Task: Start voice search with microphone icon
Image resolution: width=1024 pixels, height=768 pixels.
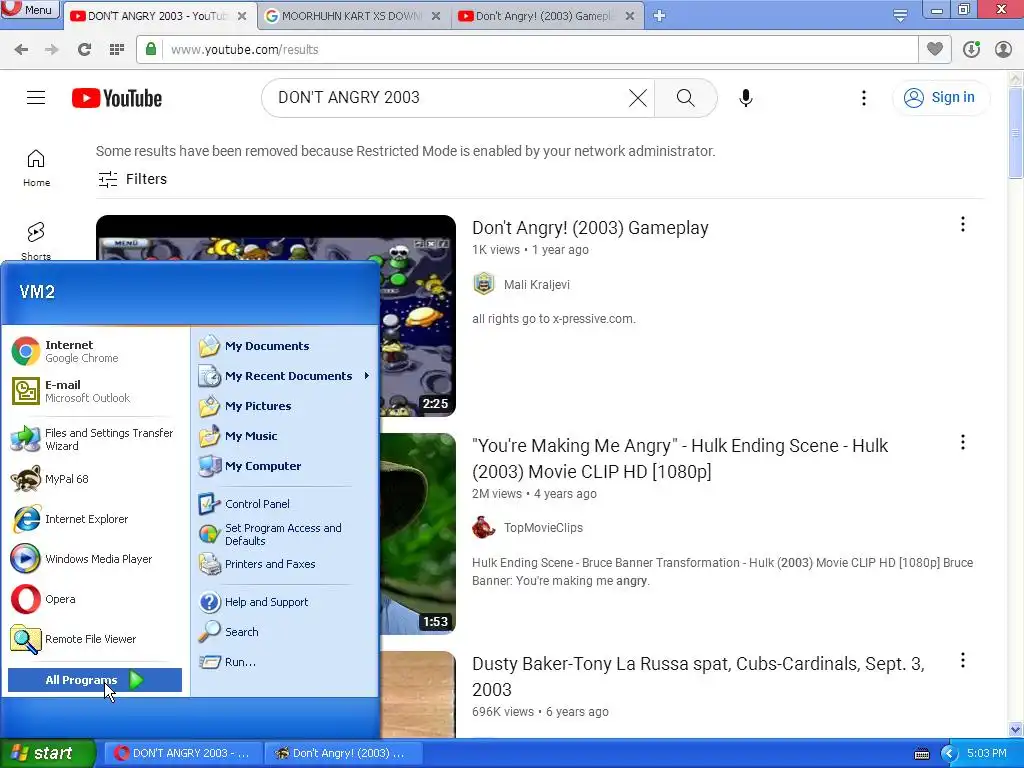Action: 745,98
